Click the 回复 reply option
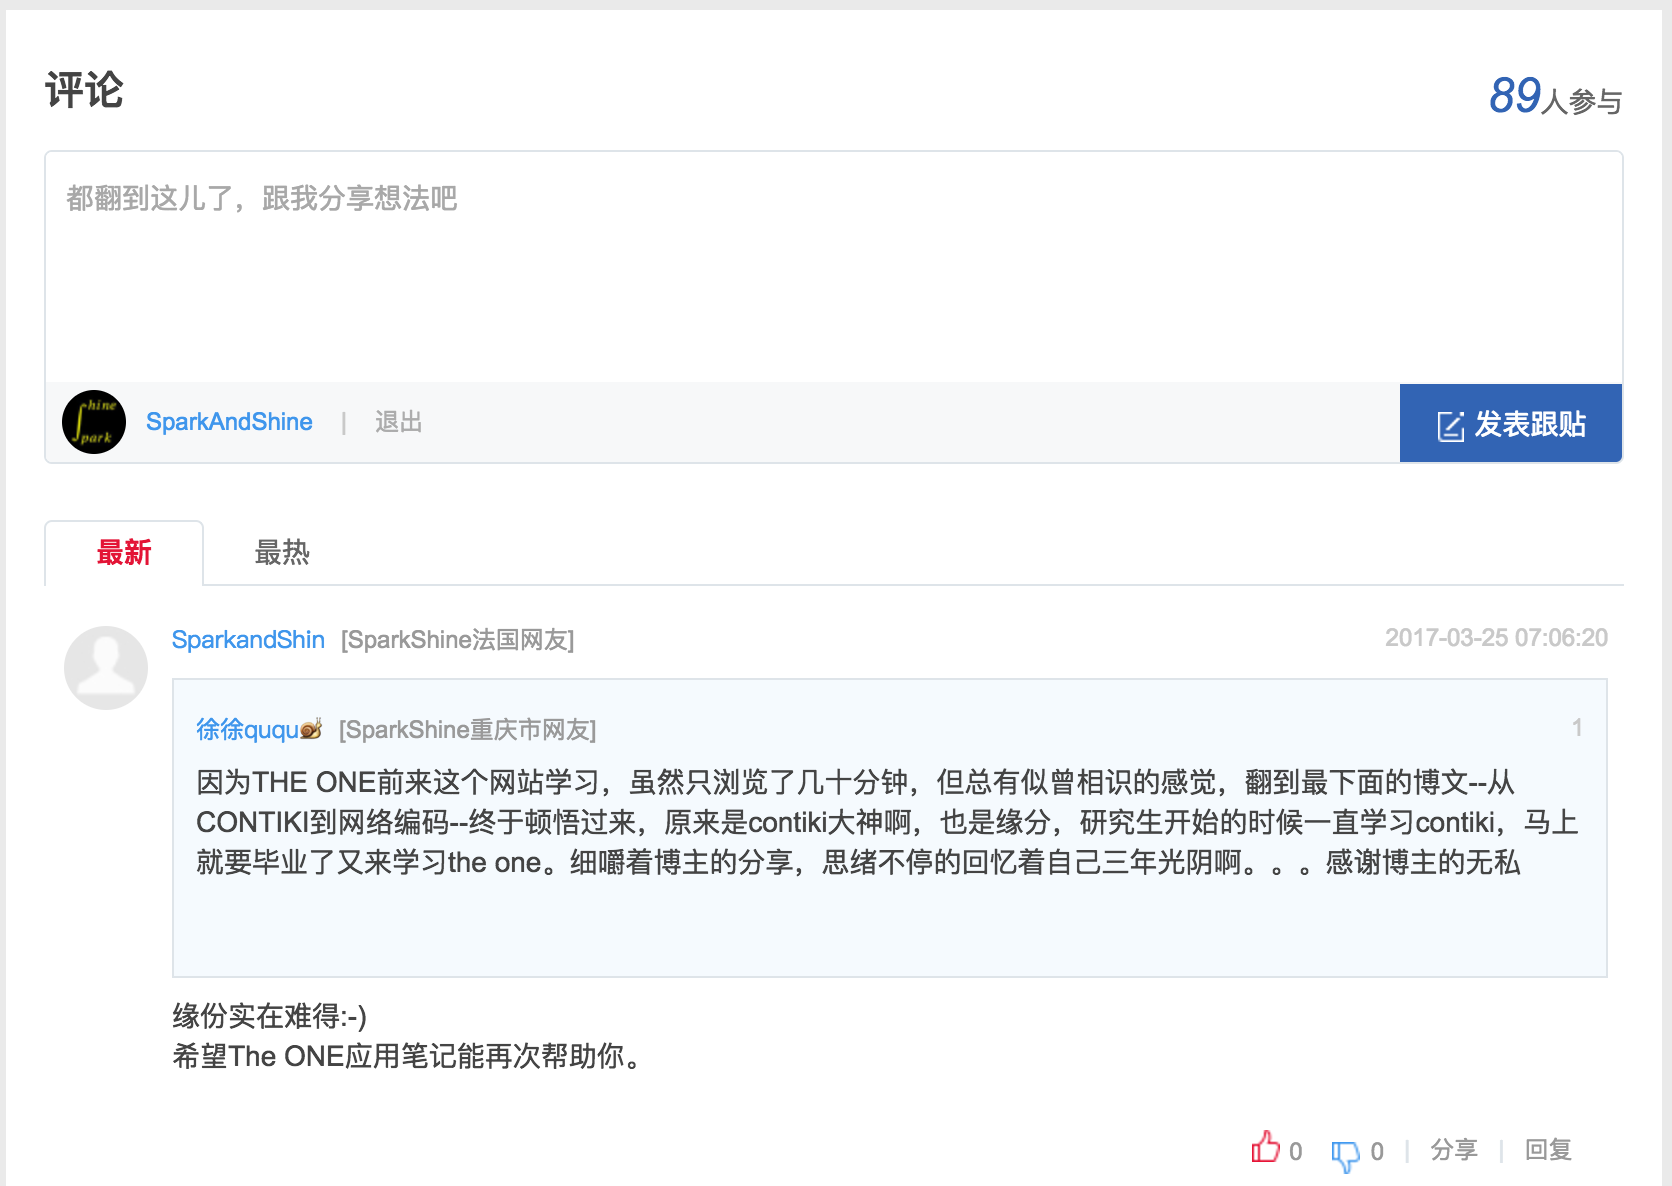 point(1547,1150)
